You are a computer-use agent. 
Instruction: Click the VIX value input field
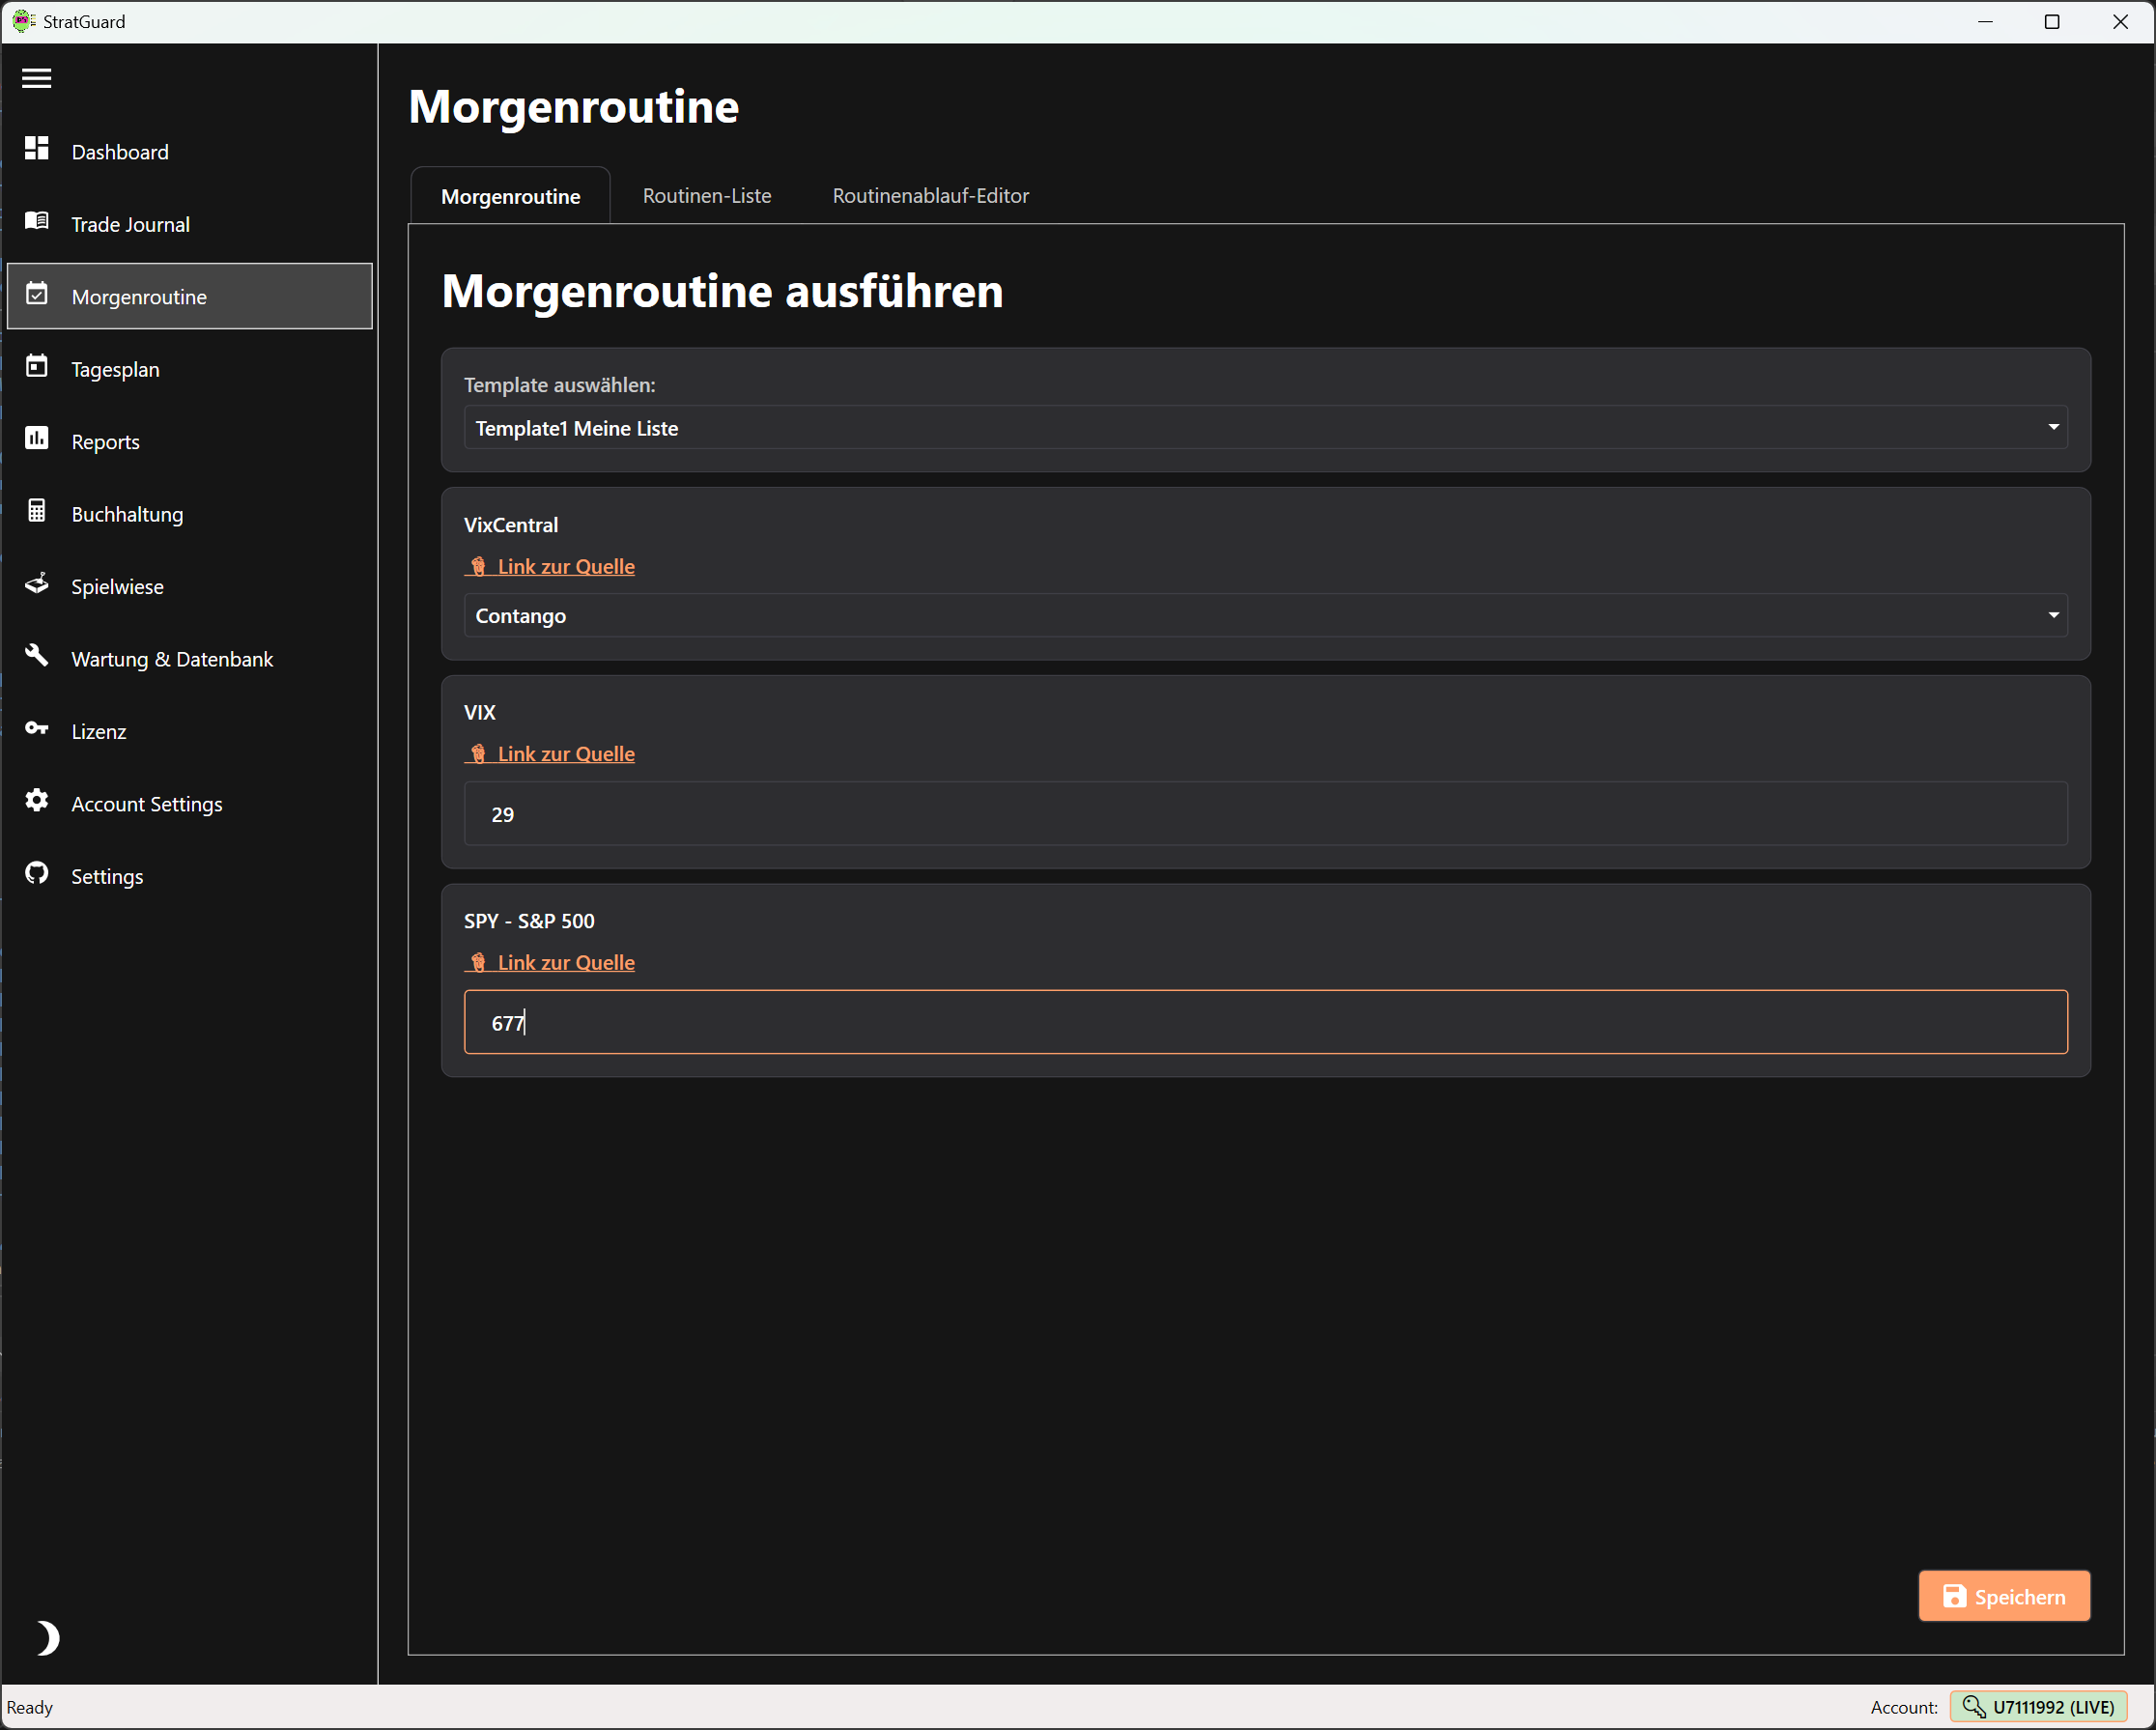point(1265,814)
